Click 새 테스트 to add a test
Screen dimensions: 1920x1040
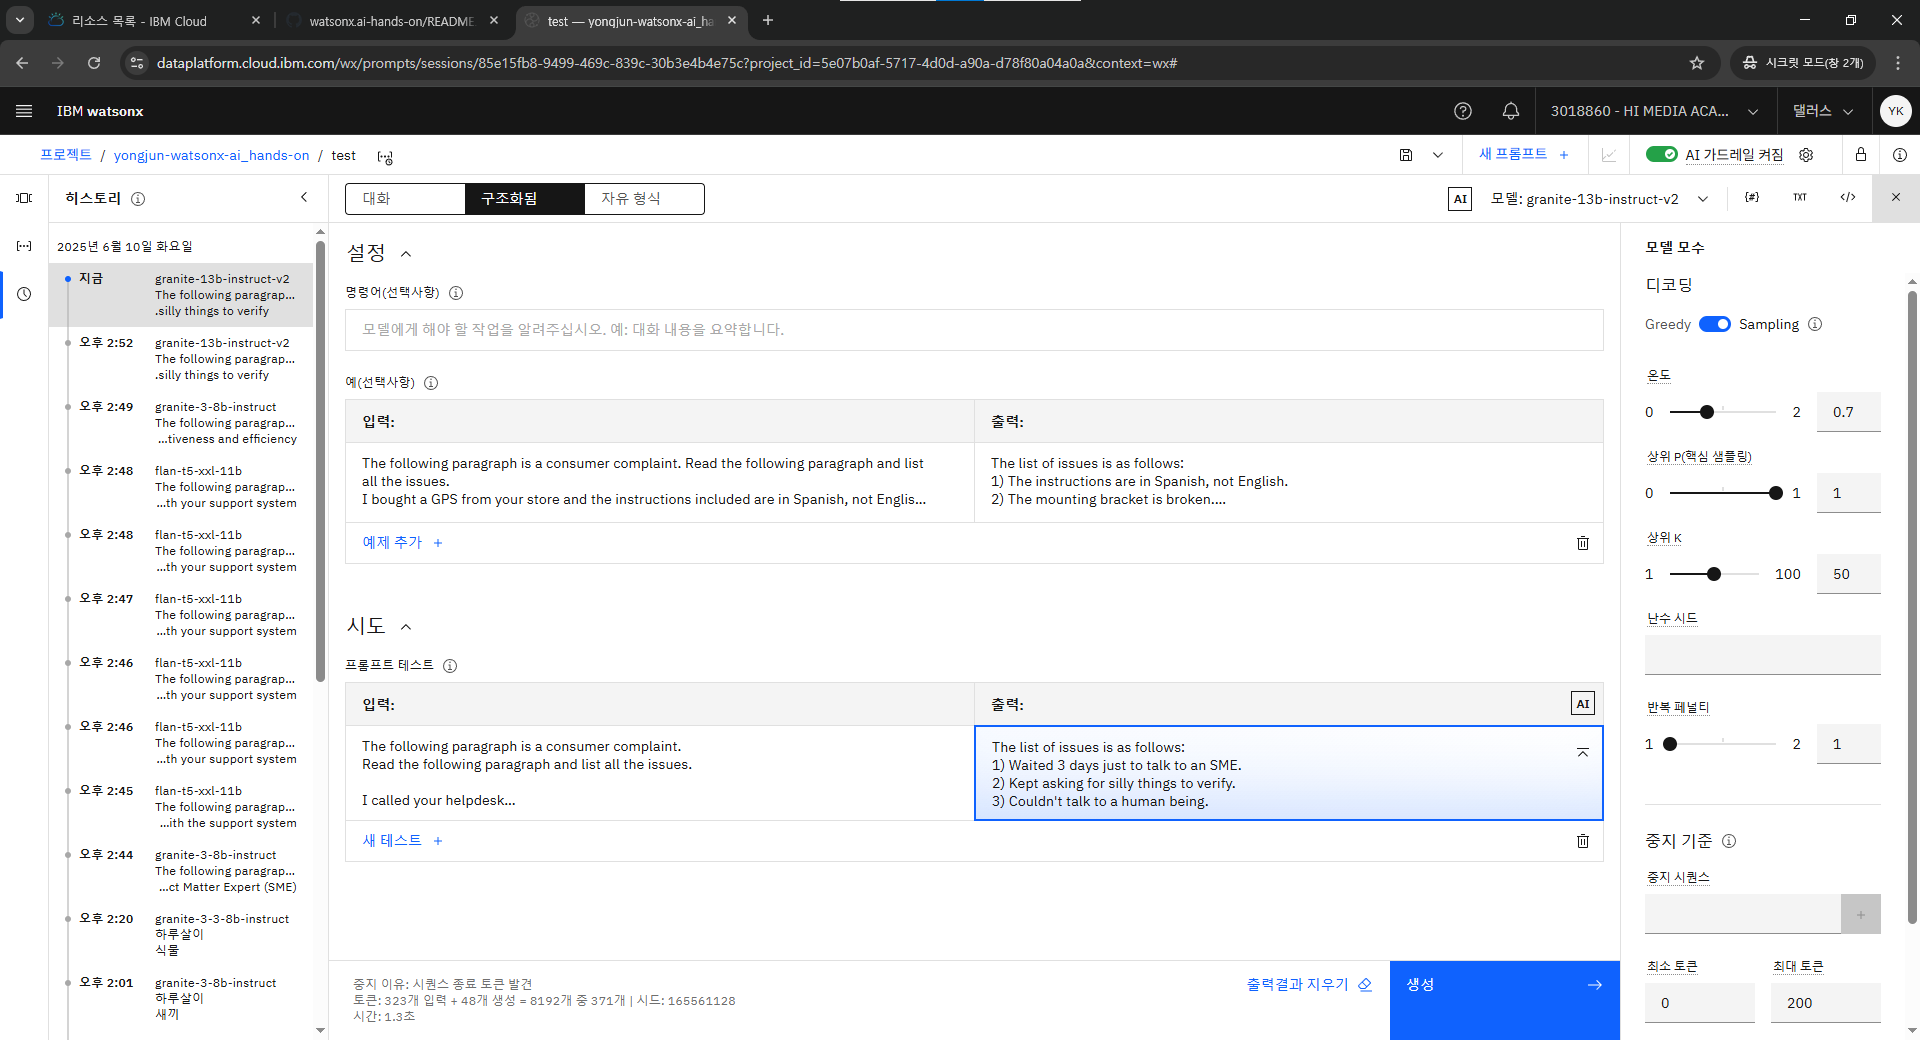[x=402, y=841]
